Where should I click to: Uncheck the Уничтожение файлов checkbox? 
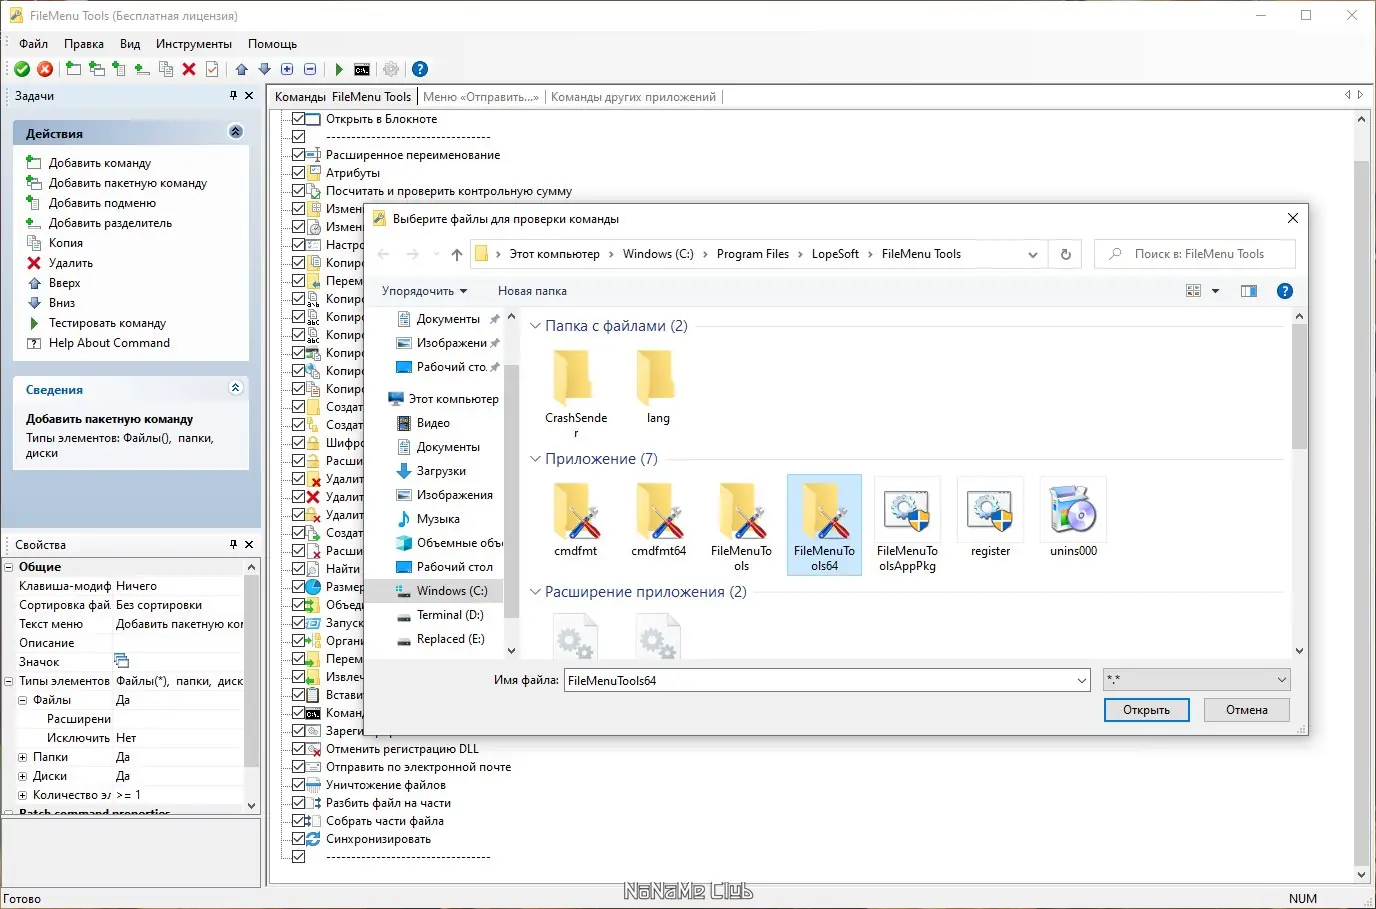(298, 785)
